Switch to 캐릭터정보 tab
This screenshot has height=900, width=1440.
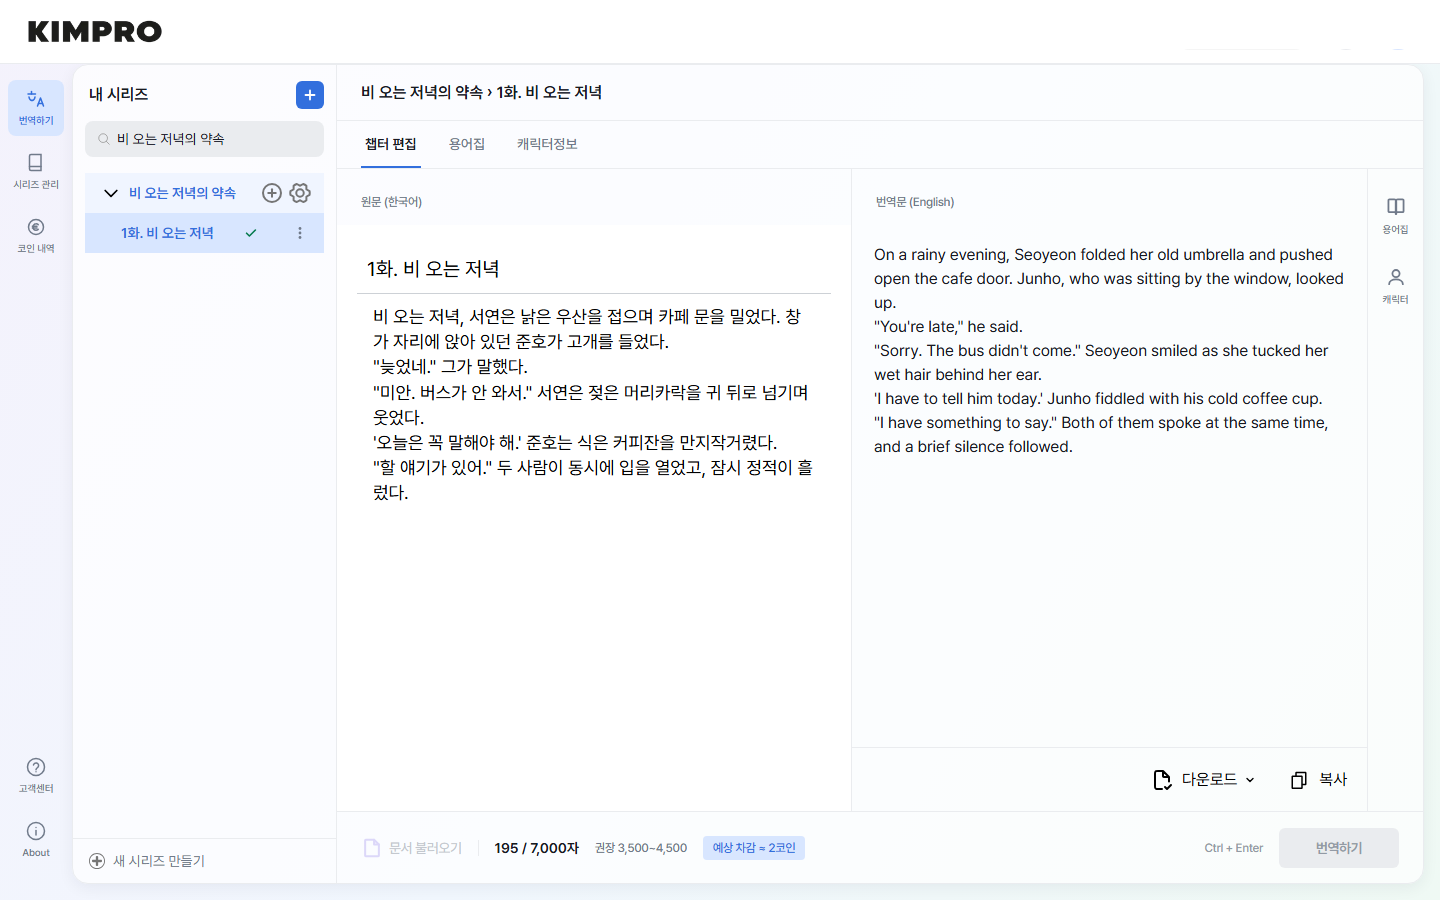tap(547, 144)
